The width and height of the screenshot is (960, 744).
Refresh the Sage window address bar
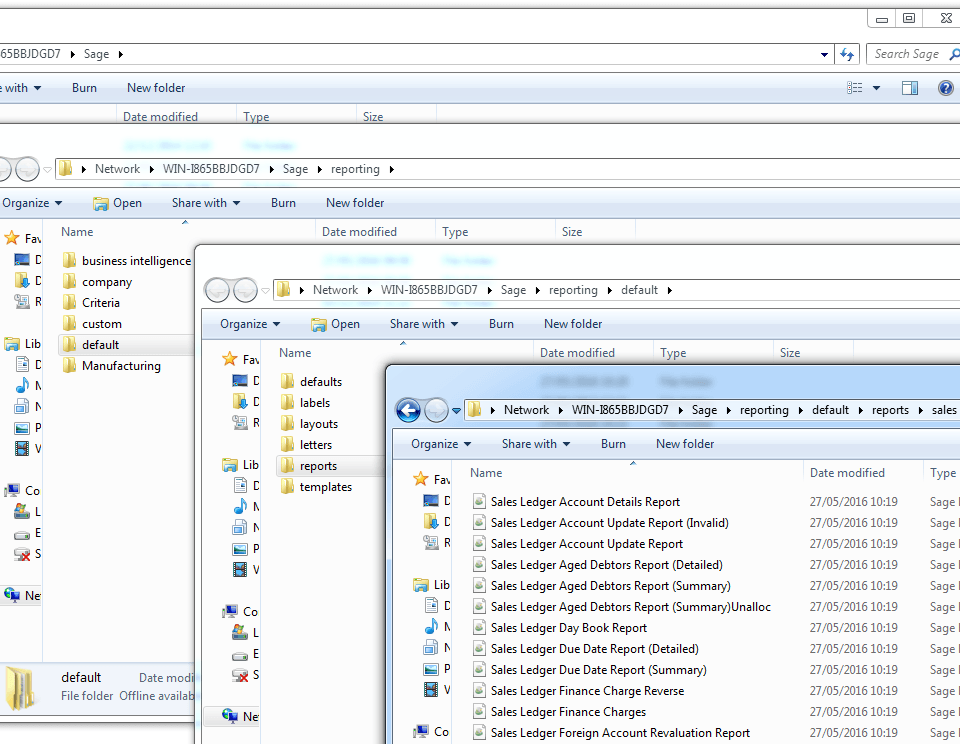[847, 54]
